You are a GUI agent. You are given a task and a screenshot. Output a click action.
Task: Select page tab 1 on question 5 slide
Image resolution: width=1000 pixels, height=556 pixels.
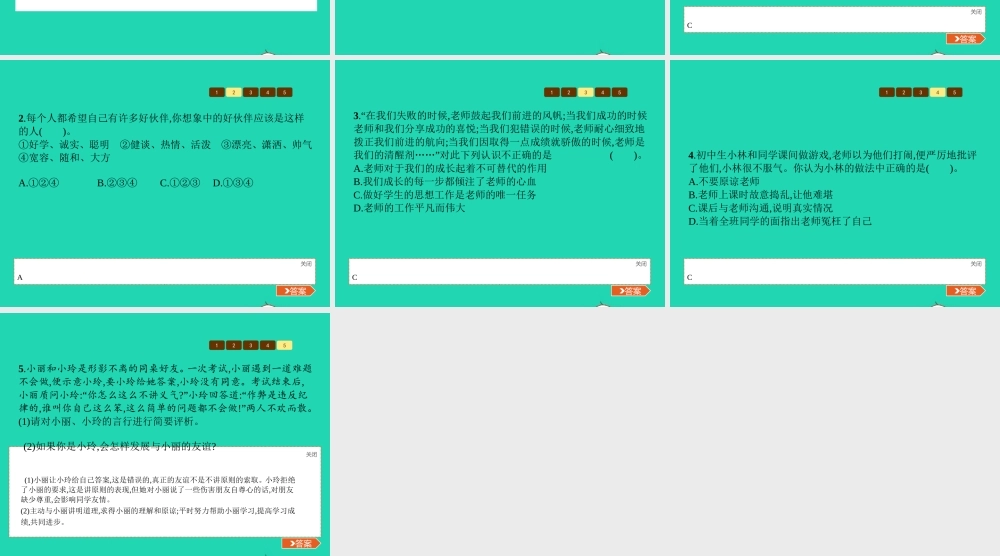click(x=217, y=346)
